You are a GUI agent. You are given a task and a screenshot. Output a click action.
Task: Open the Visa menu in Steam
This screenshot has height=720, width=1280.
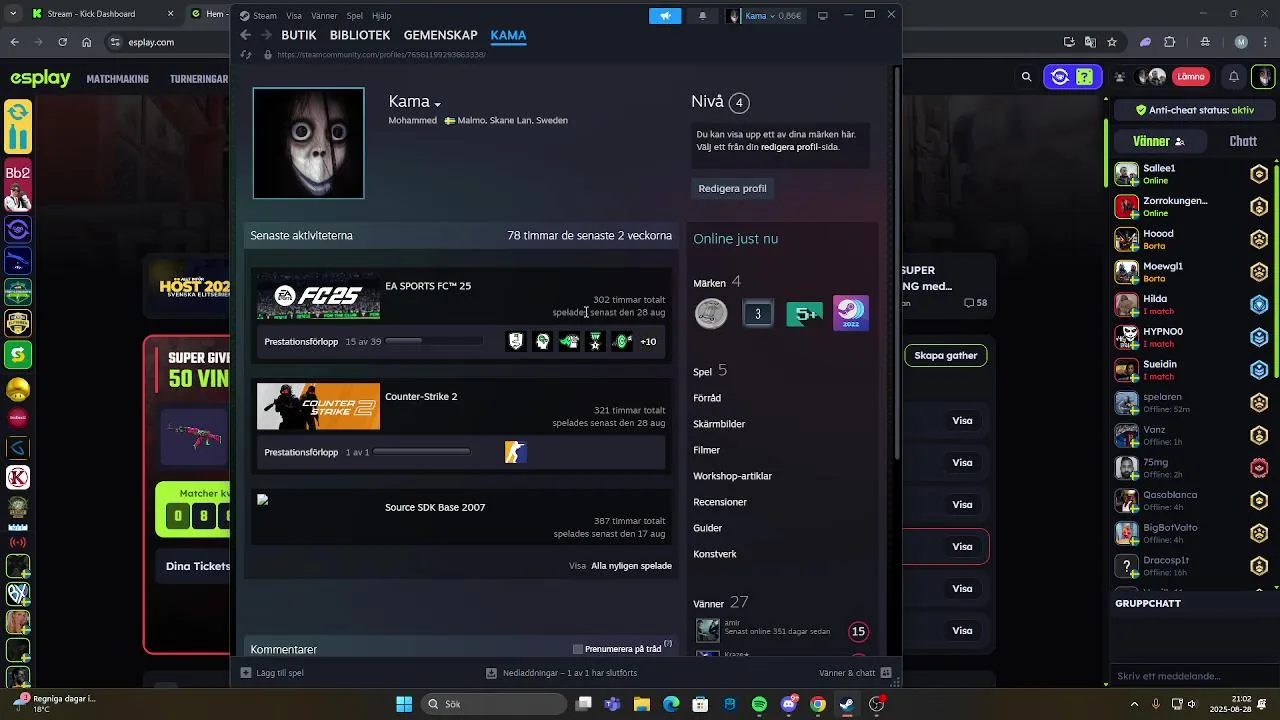click(294, 16)
